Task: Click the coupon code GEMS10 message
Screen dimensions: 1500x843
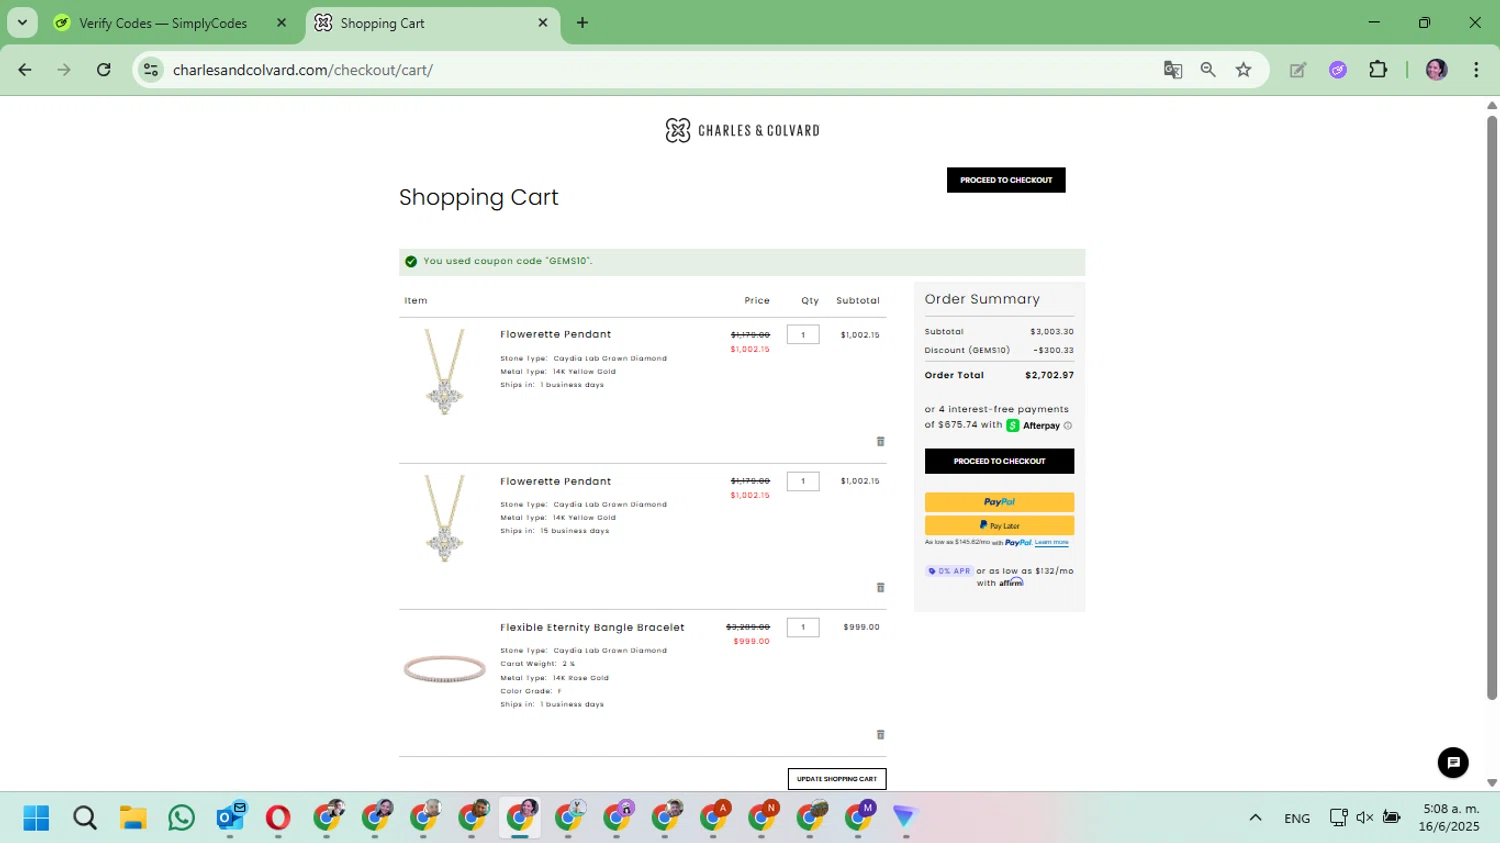Action: 507,261
